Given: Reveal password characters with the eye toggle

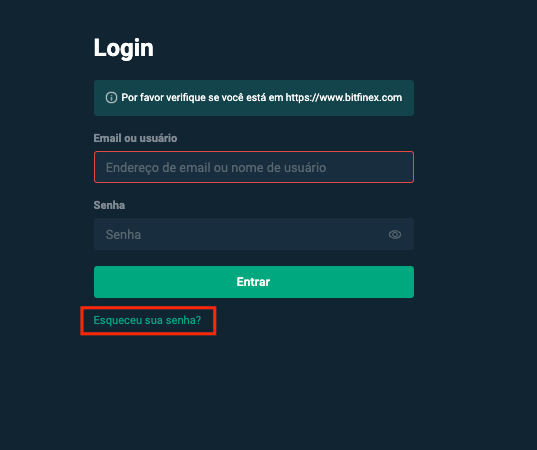Looking at the screenshot, I should (x=395, y=235).
